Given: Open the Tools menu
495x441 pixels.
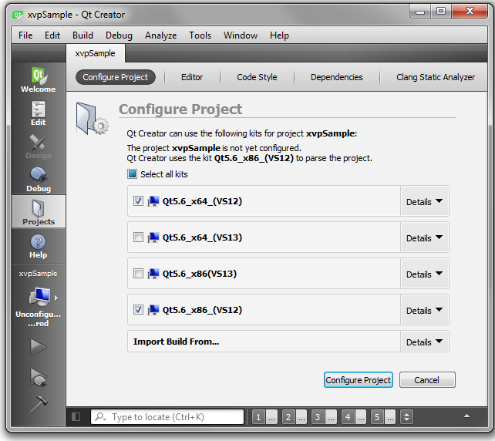Looking at the screenshot, I should 200,35.
